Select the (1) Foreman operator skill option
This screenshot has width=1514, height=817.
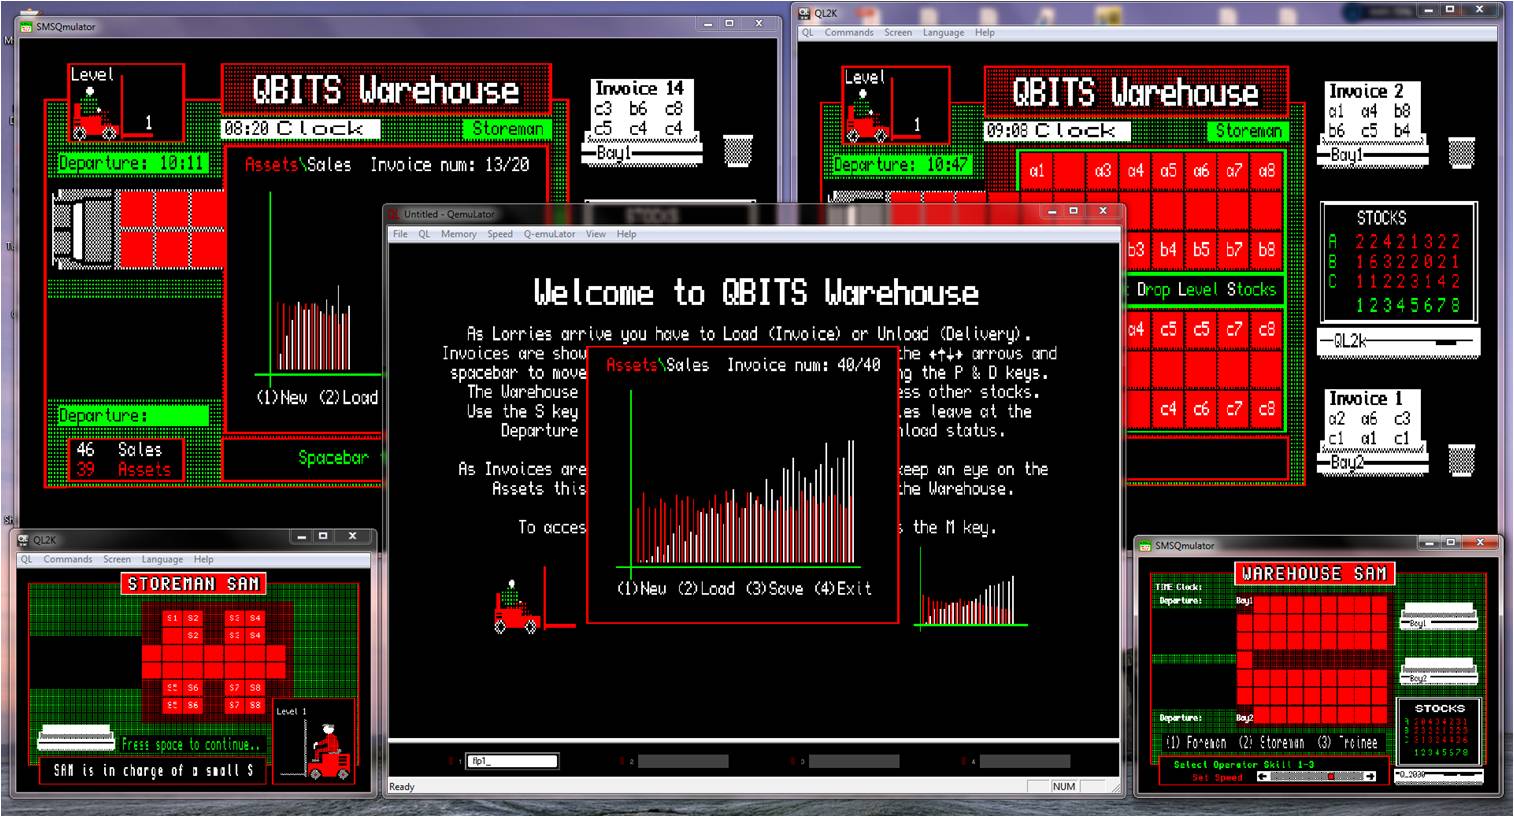click(x=1196, y=743)
